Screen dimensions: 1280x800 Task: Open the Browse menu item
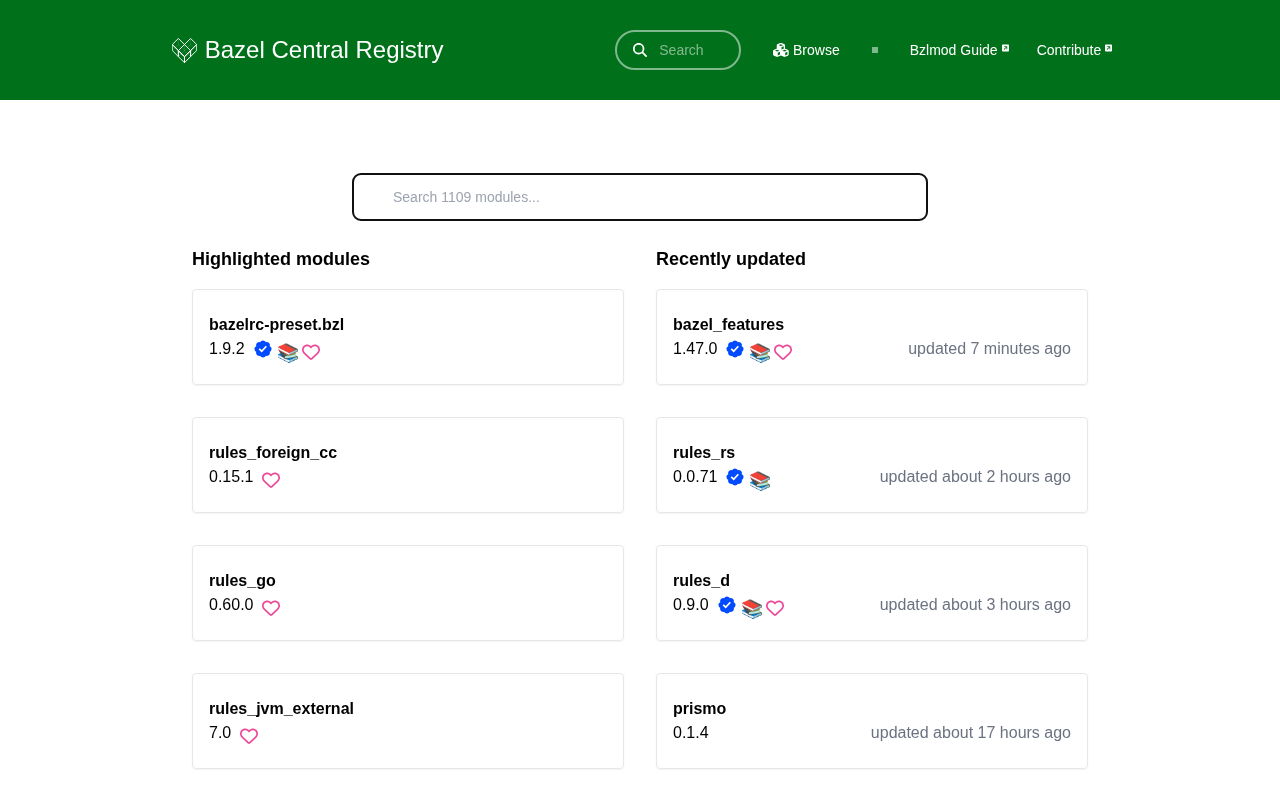pyautogui.click(x=806, y=50)
